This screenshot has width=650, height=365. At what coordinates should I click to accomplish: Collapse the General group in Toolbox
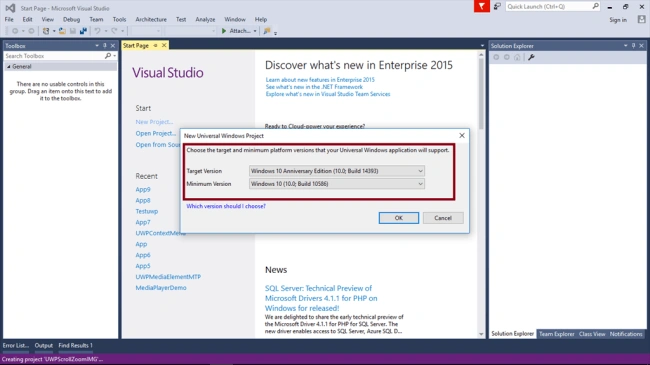(x=9, y=66)
